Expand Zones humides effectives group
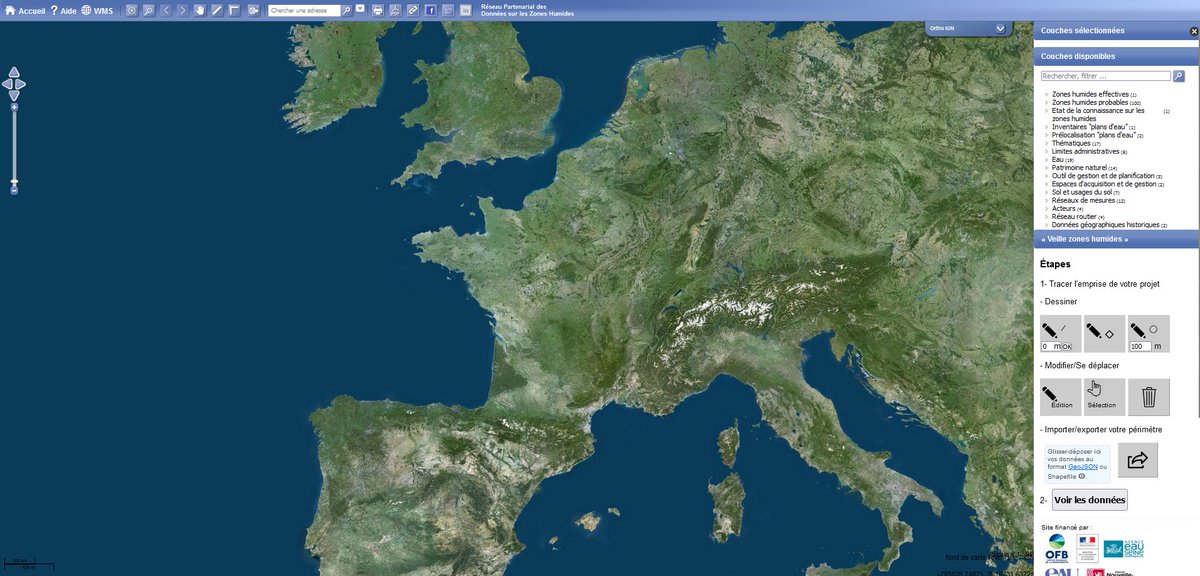The image size is (1200, 576). 1090,94
